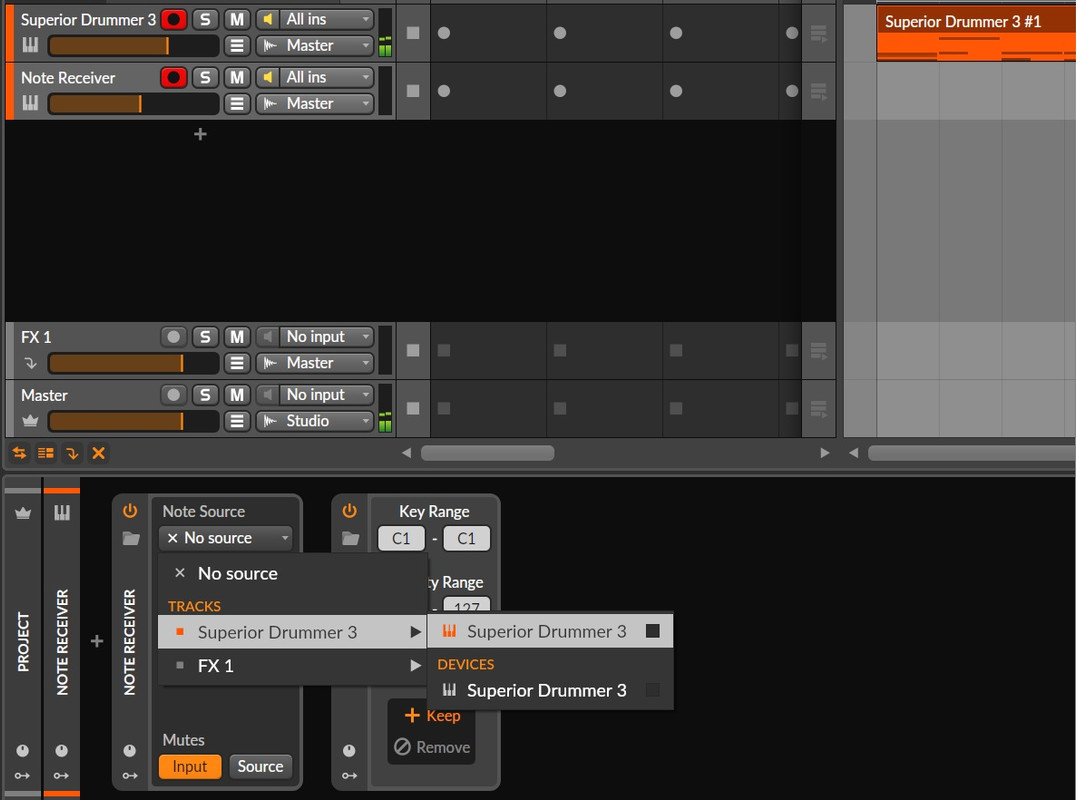Arm record on FX 1 track
The height and width of the screenshot is (800, 1077).
[x=173, y=337]
